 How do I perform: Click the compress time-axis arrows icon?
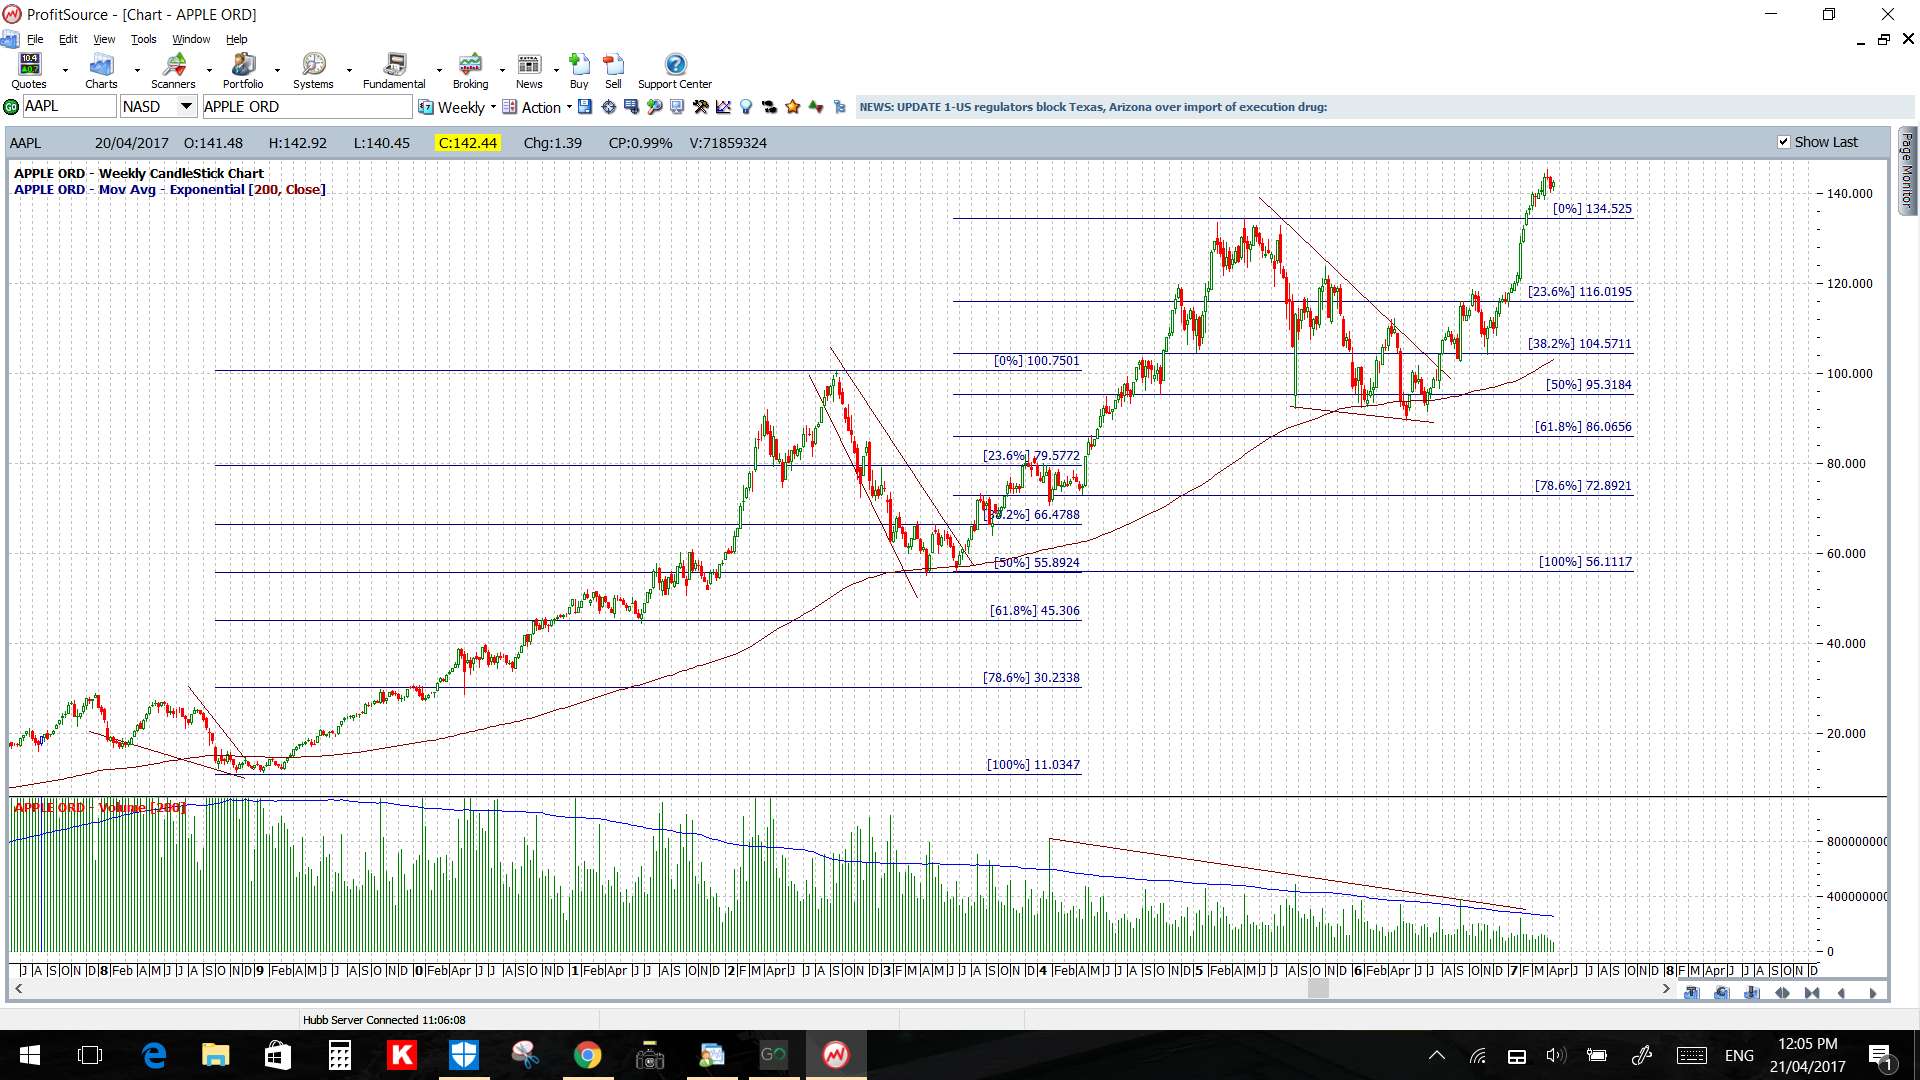pos(1812,993)
